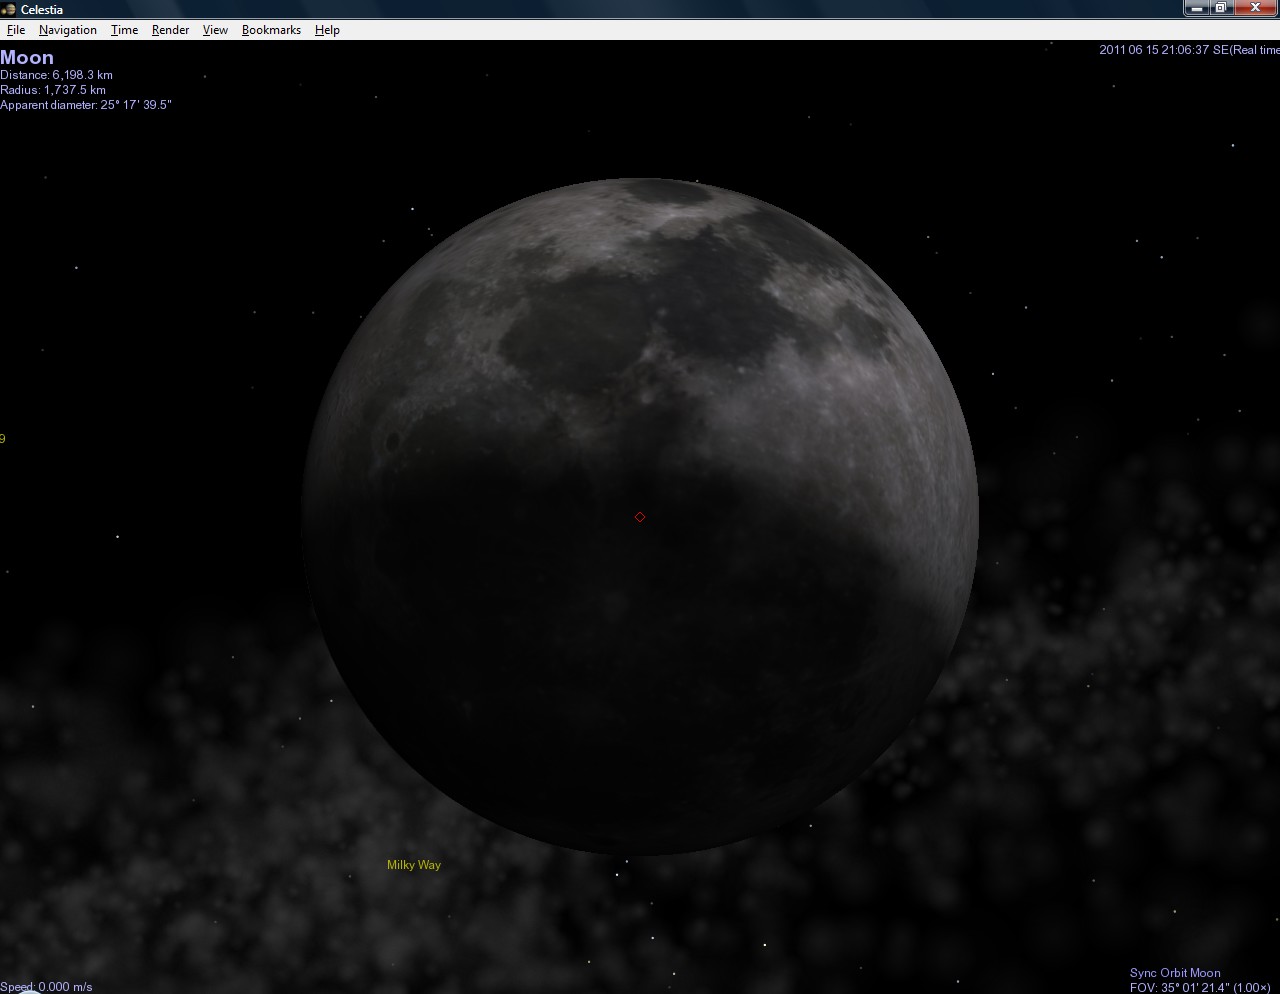Click the red diamond selection marker
This screenshot has height=994, width=1280.
click(640, 517)
